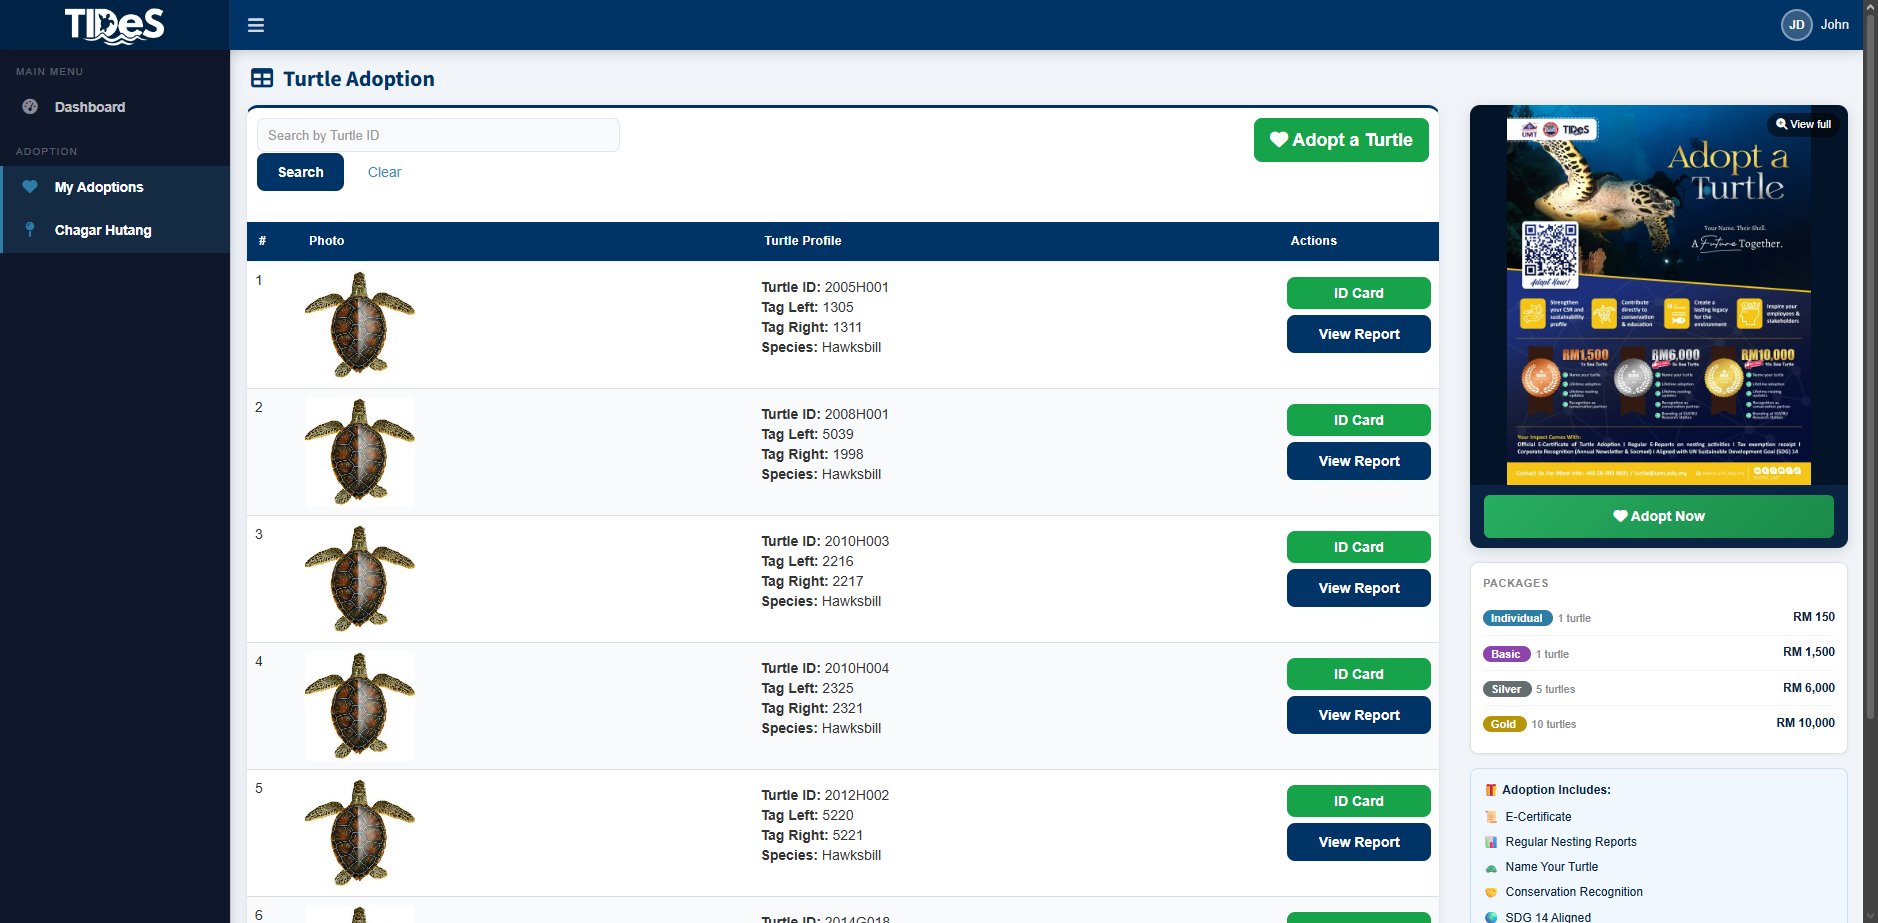View Report for turtle 2010H003
Viewport: 1878px width, 923px height.
coord(1358,588)
